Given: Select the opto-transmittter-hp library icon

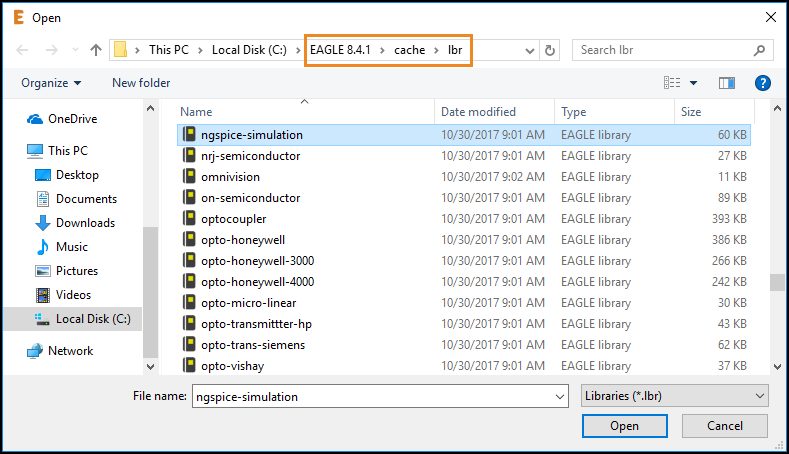Looking at the screenshot, I should (x=189, y=324).
